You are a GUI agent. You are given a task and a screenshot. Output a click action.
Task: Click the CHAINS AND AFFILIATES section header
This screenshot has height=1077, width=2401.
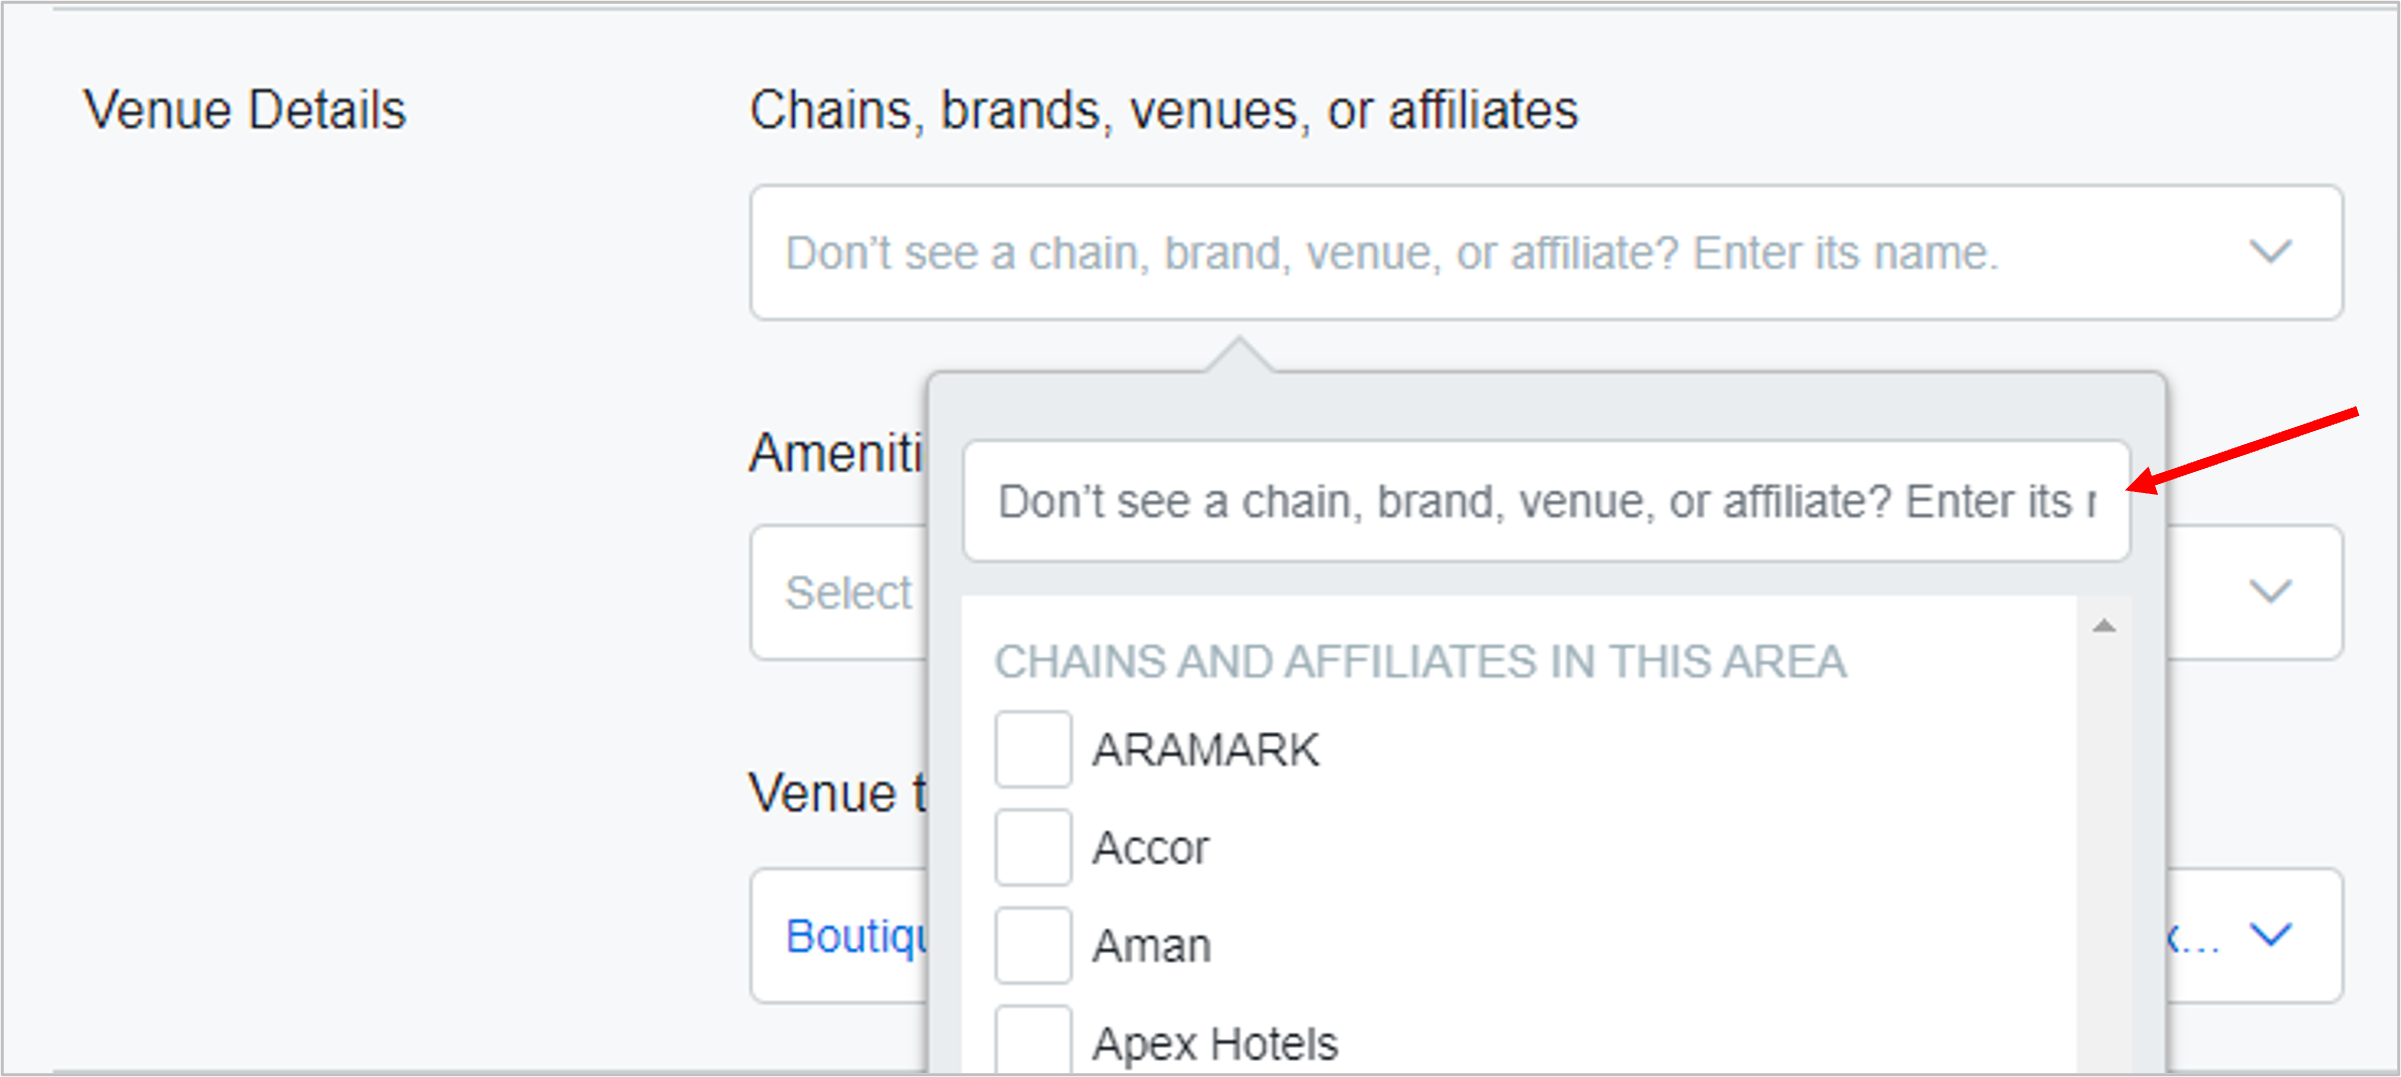pos(1420,661)
